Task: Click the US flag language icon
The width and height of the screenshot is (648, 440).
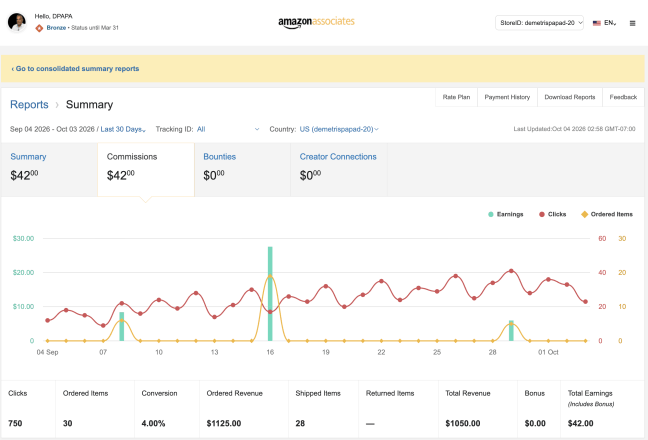Action: tap(596, 23)
